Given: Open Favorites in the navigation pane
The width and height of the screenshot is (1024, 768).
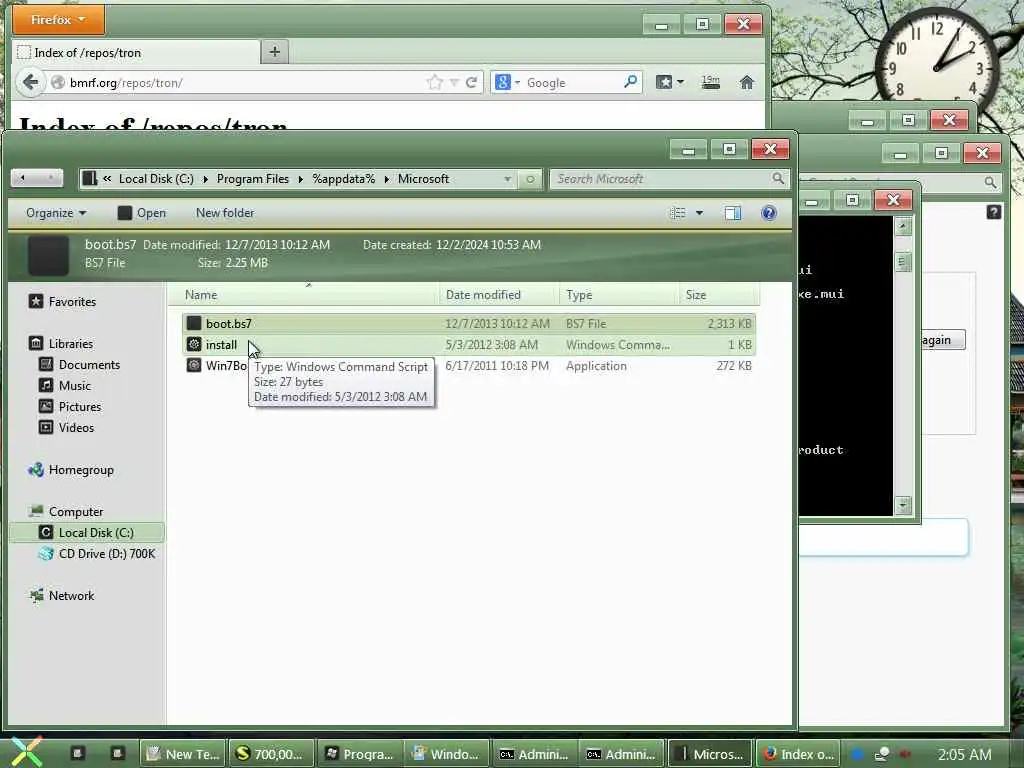Looking at the screenshot, I should [72, 302].
